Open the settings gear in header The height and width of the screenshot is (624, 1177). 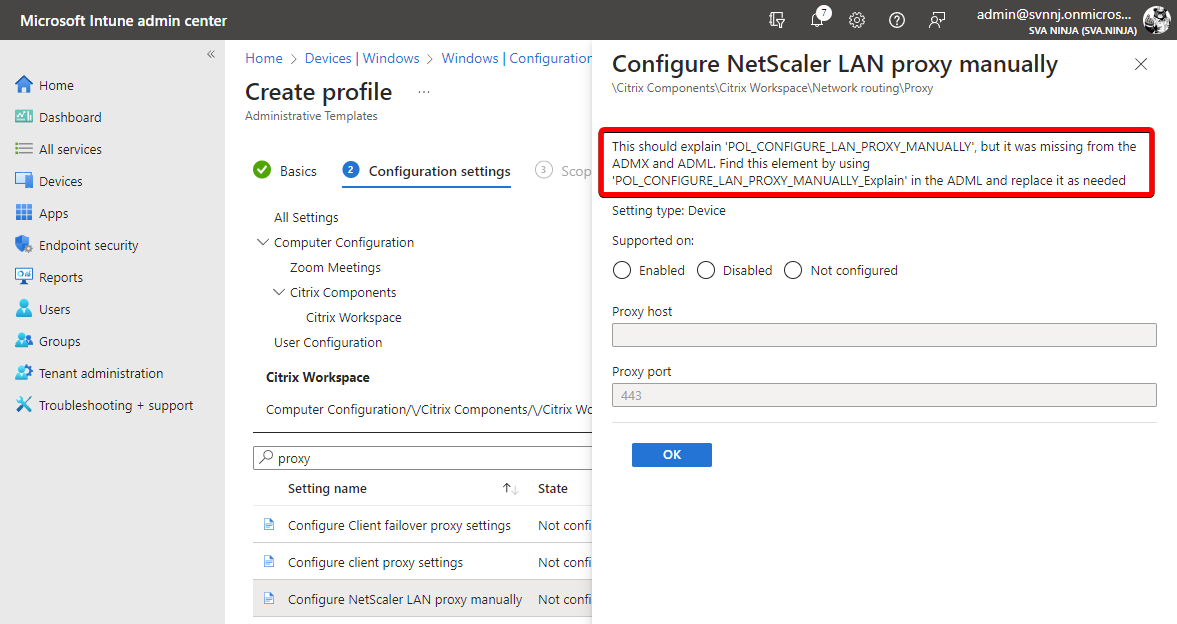857,20
